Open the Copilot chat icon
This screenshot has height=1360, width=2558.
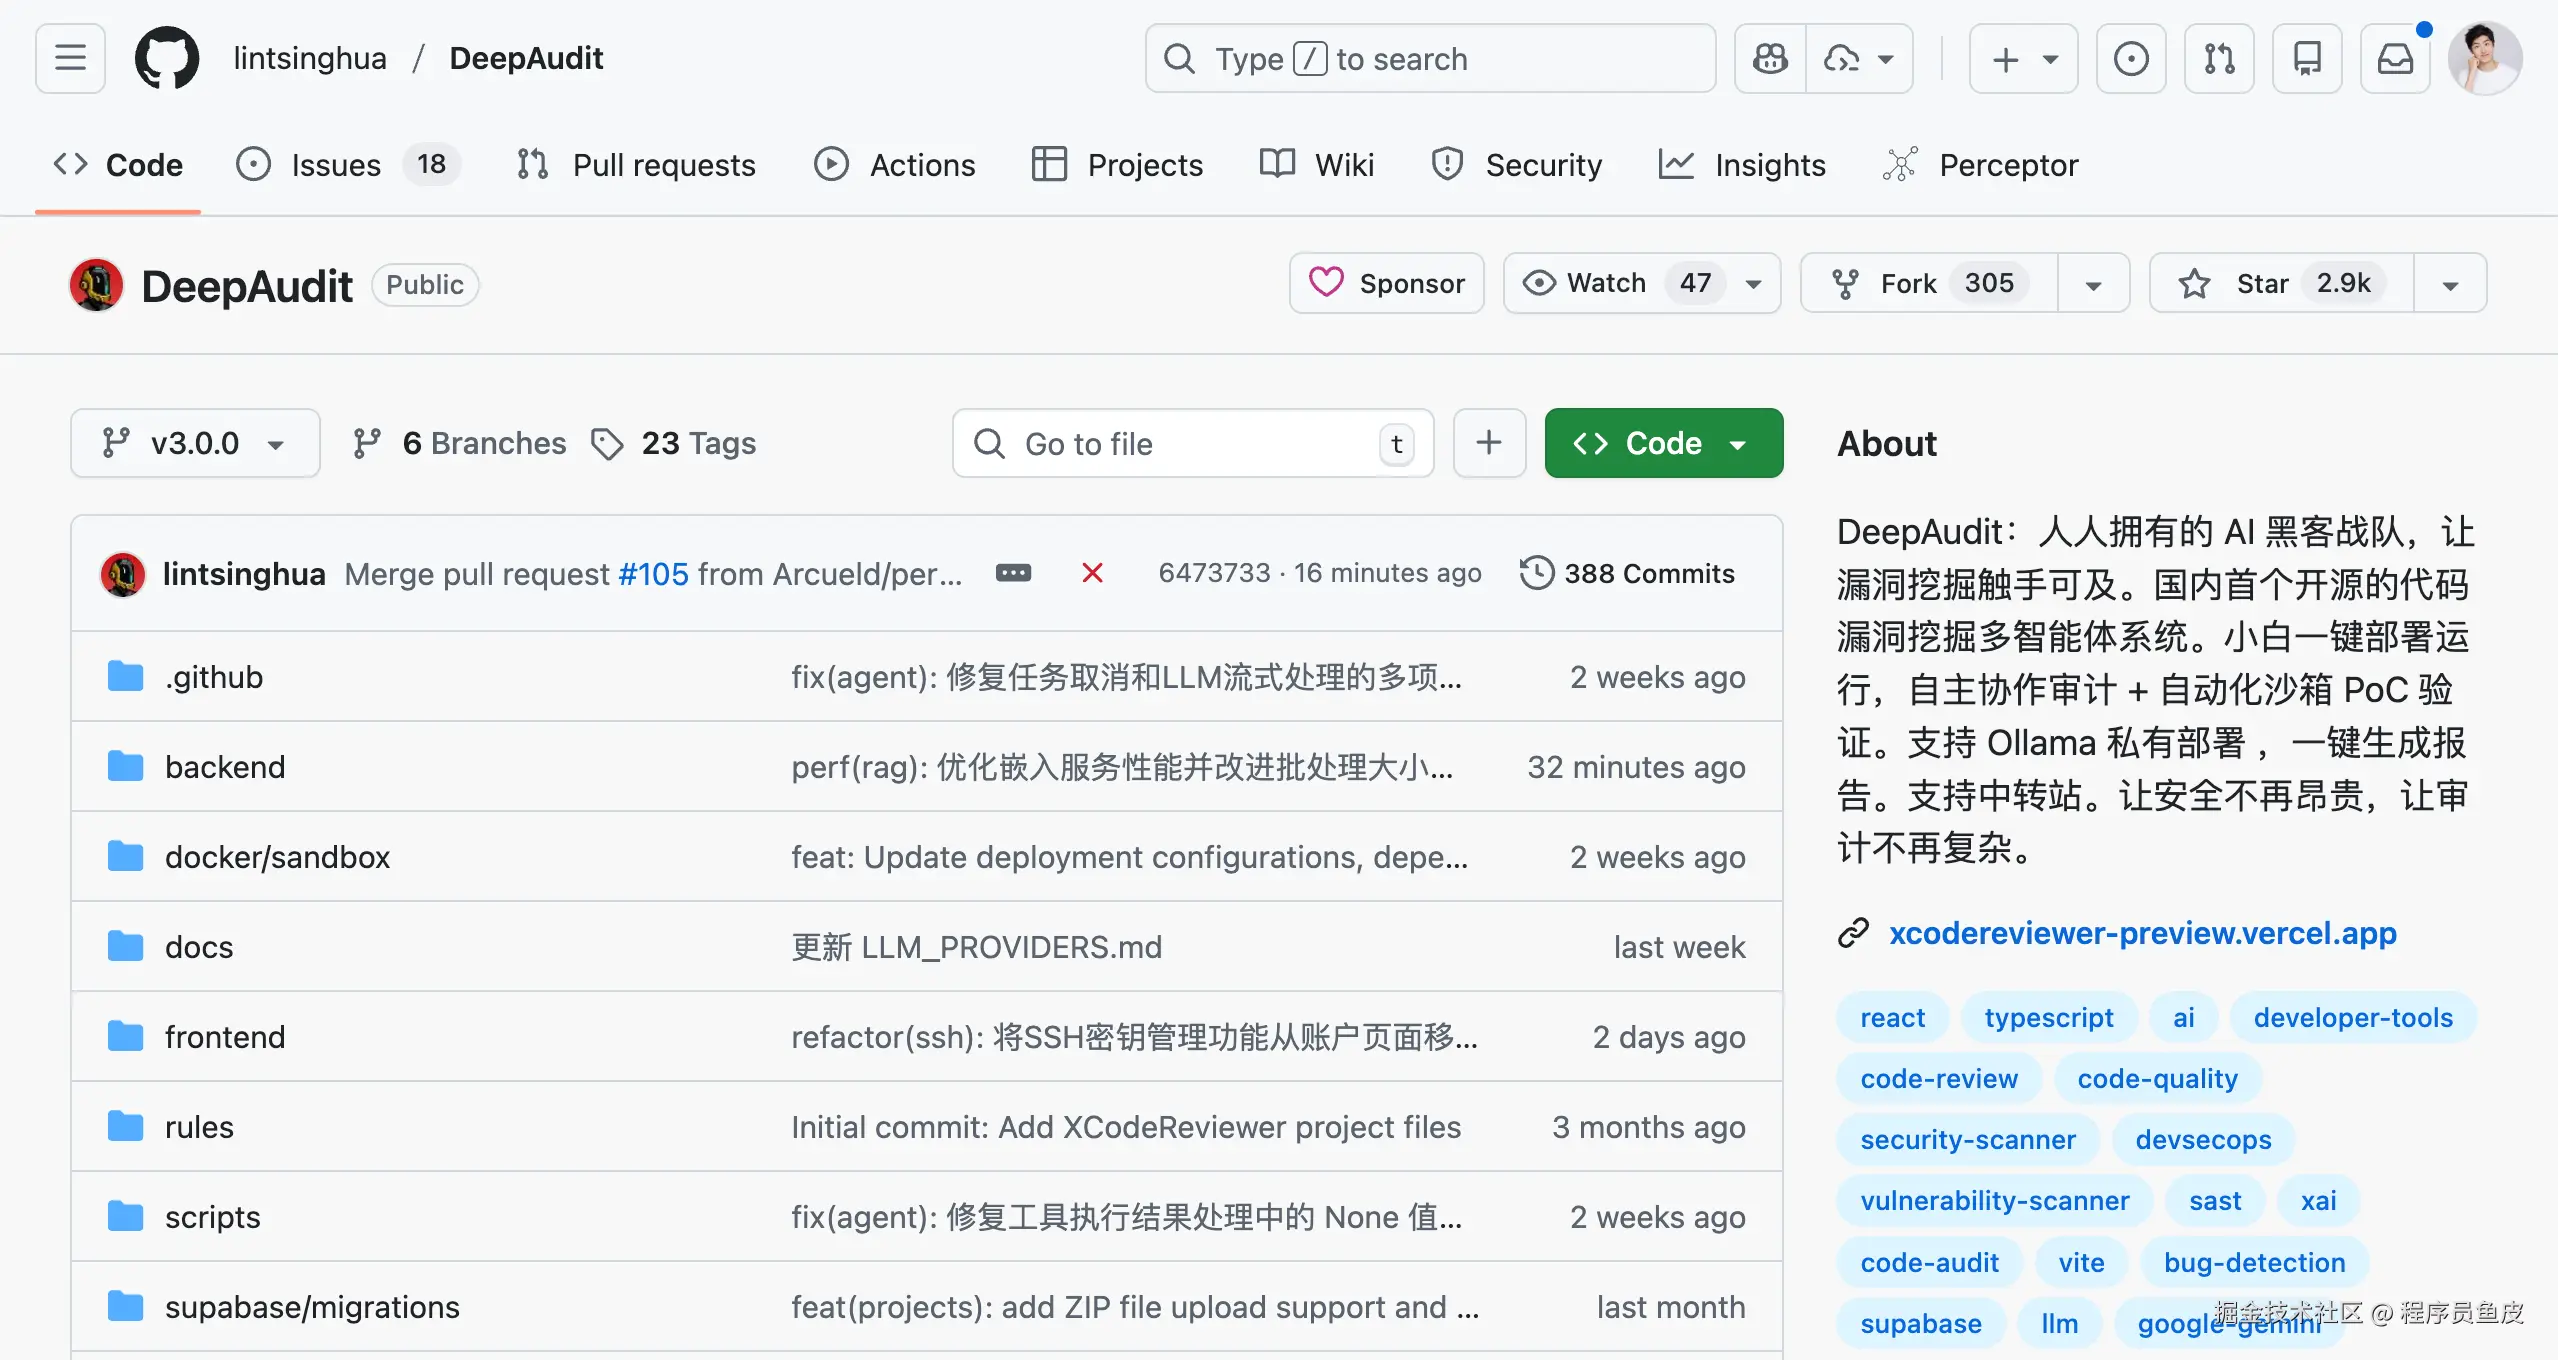(x=1770, y=59)
